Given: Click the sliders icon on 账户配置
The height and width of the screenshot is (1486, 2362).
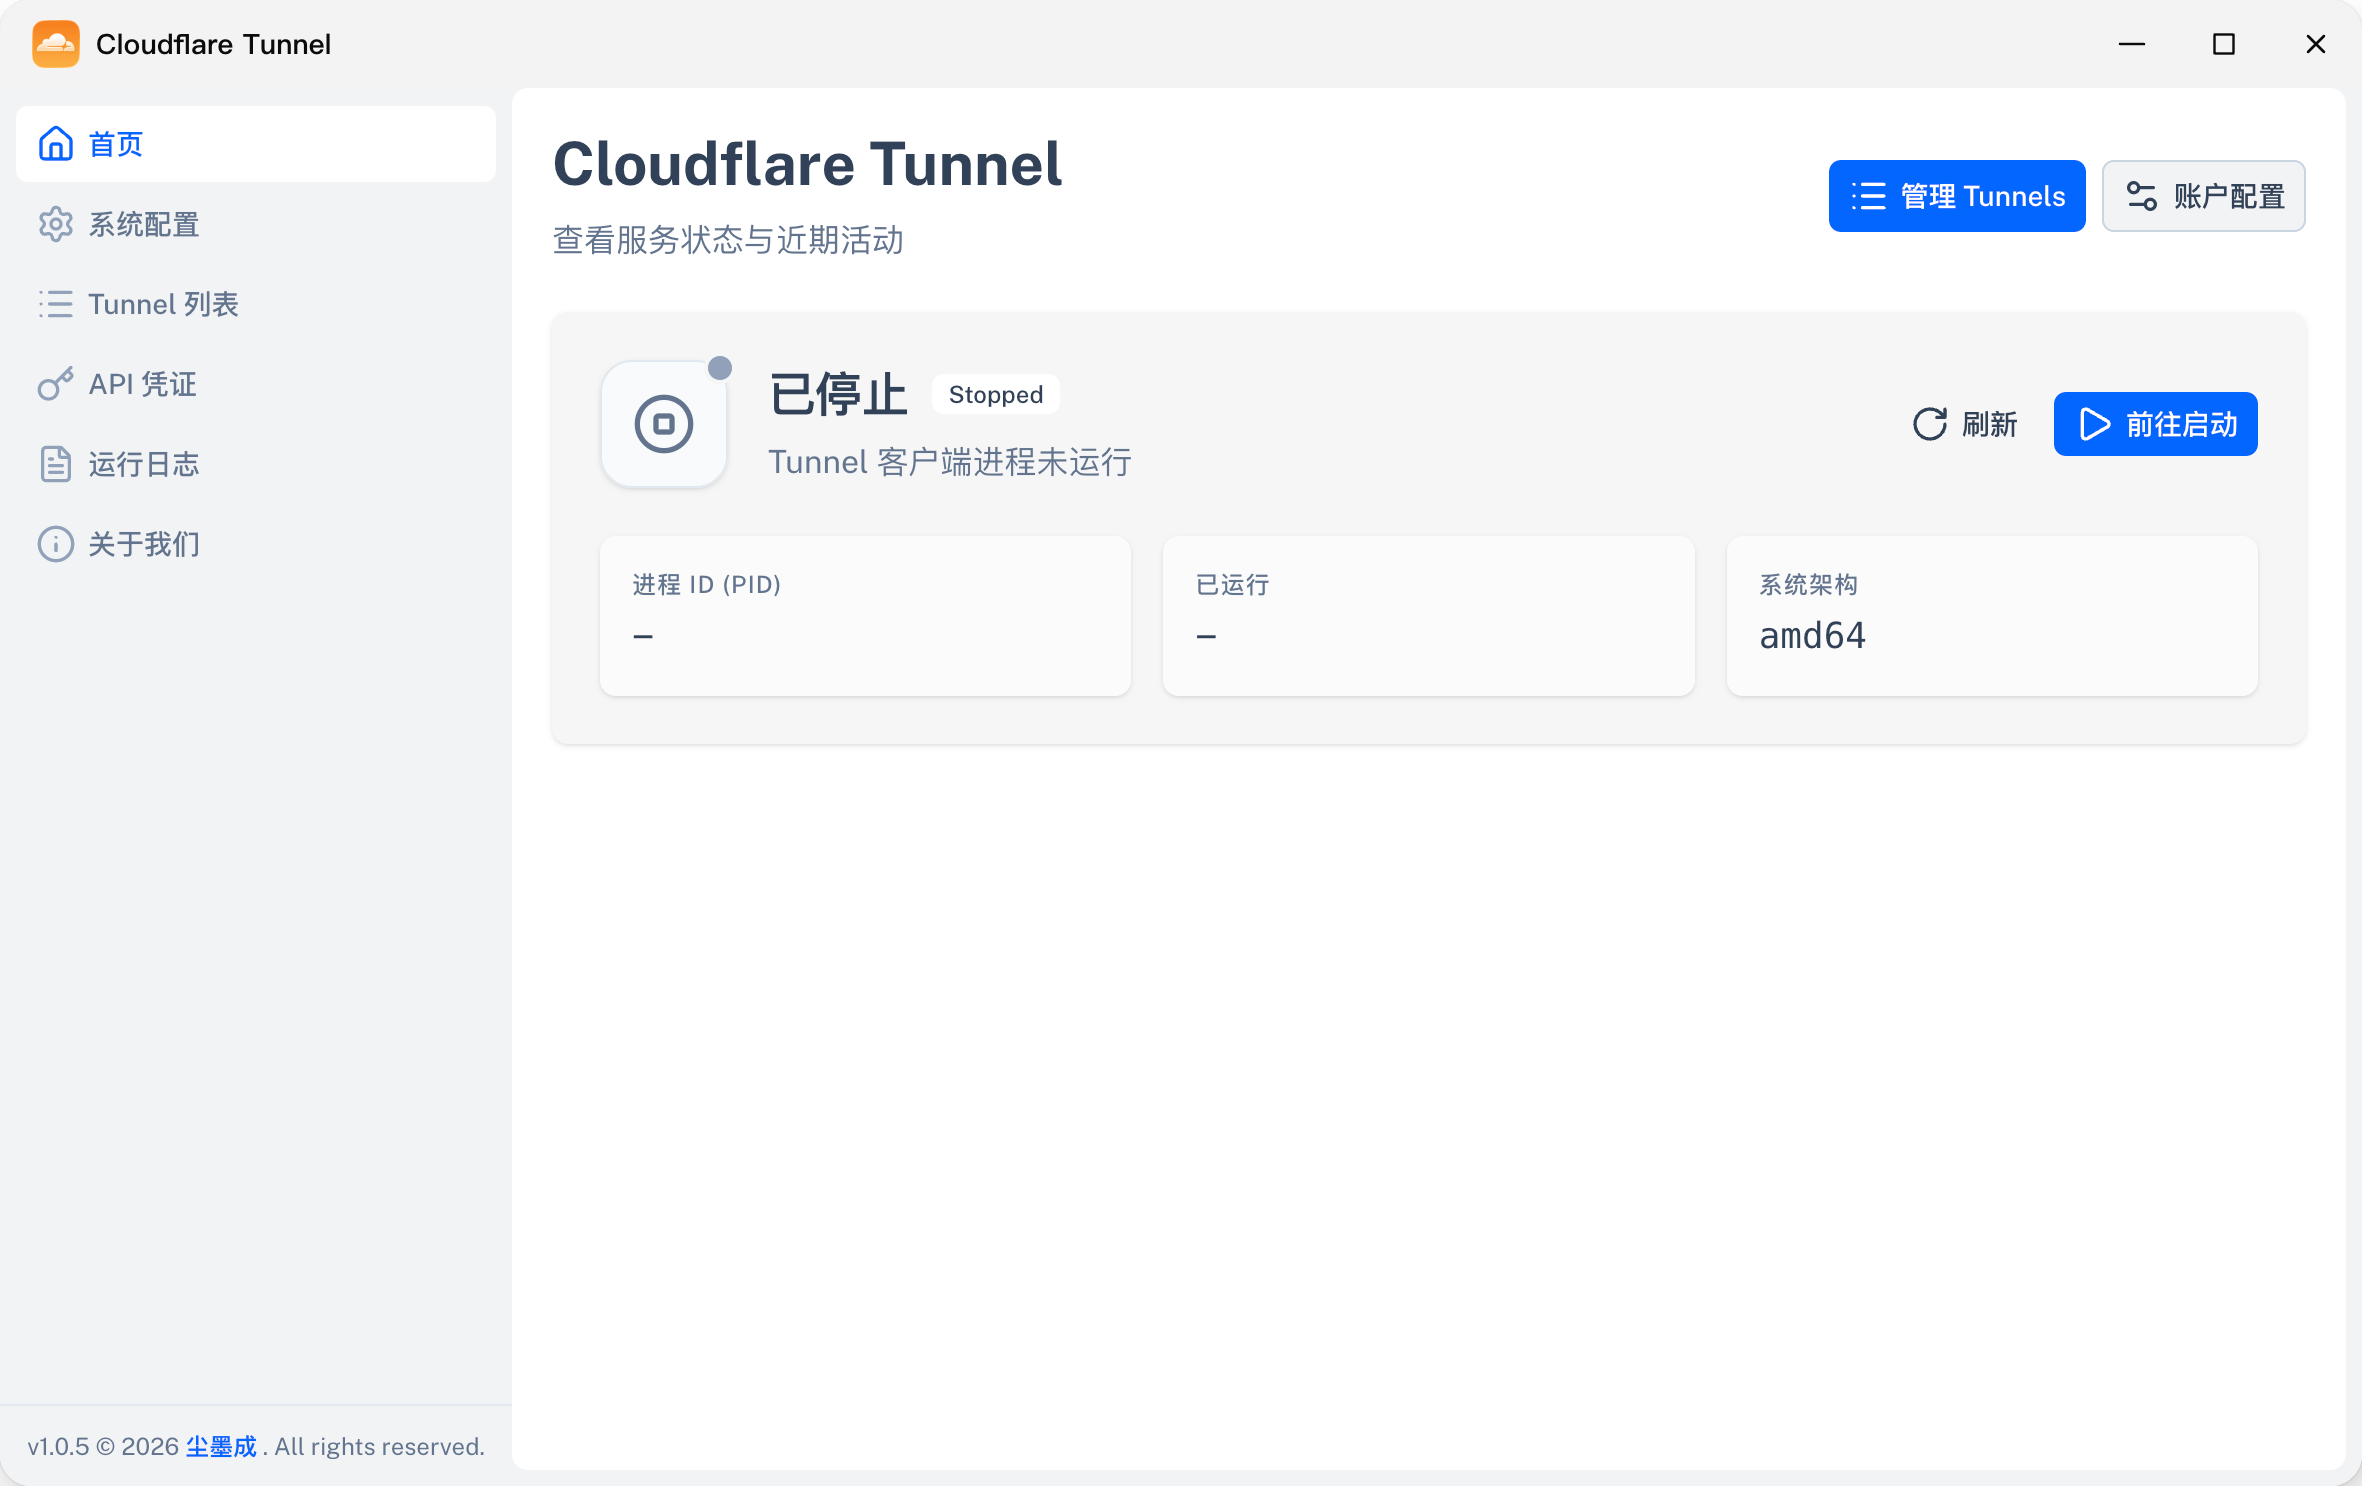Looking at the screenshot, I should click(2141, 196).
